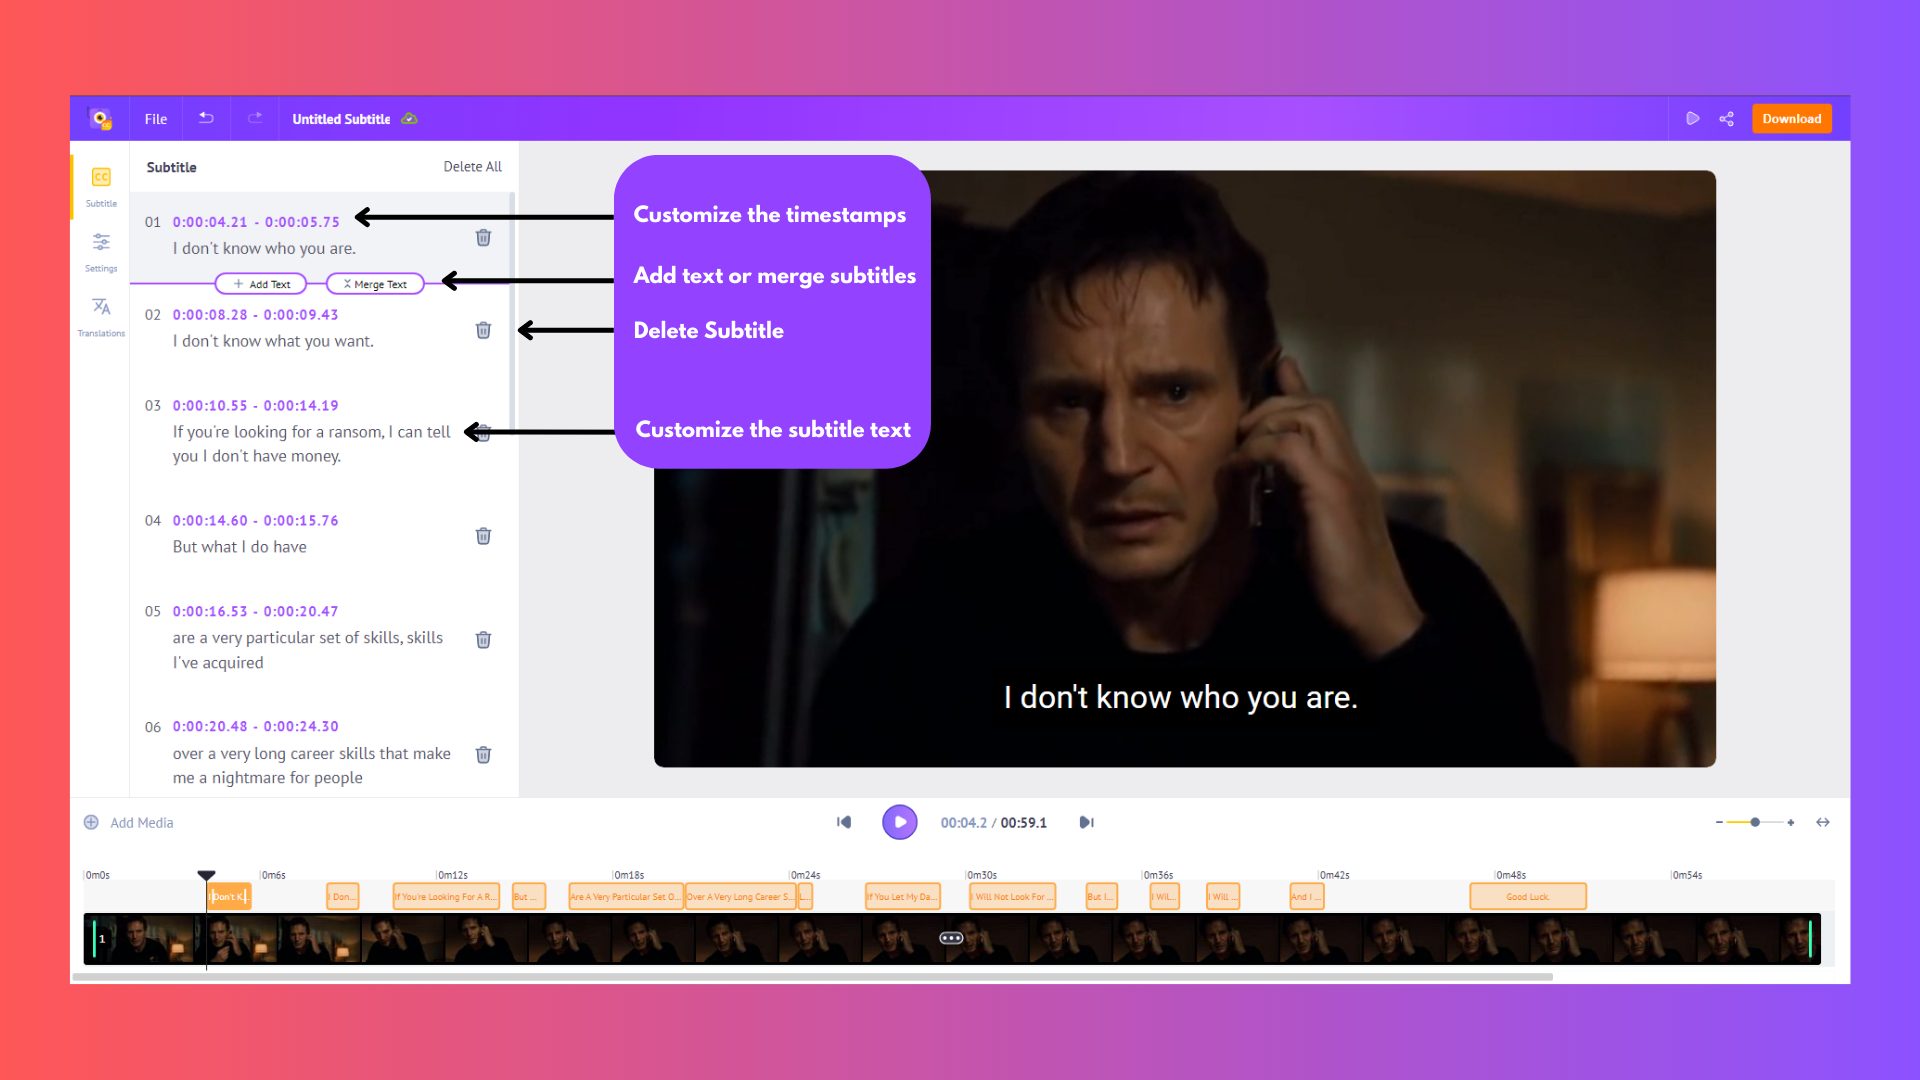This screenshot has width=1920, height=1080.
Task: Open the File menu
Action: pos(155,118)
